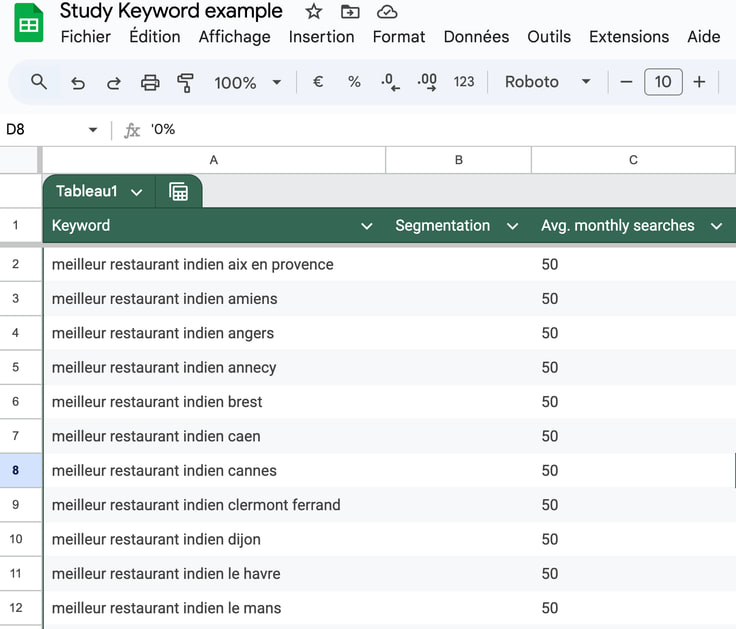Apply euro currency format
The image size is (736, 629).
pyautogui.click(x=318, y=82)
